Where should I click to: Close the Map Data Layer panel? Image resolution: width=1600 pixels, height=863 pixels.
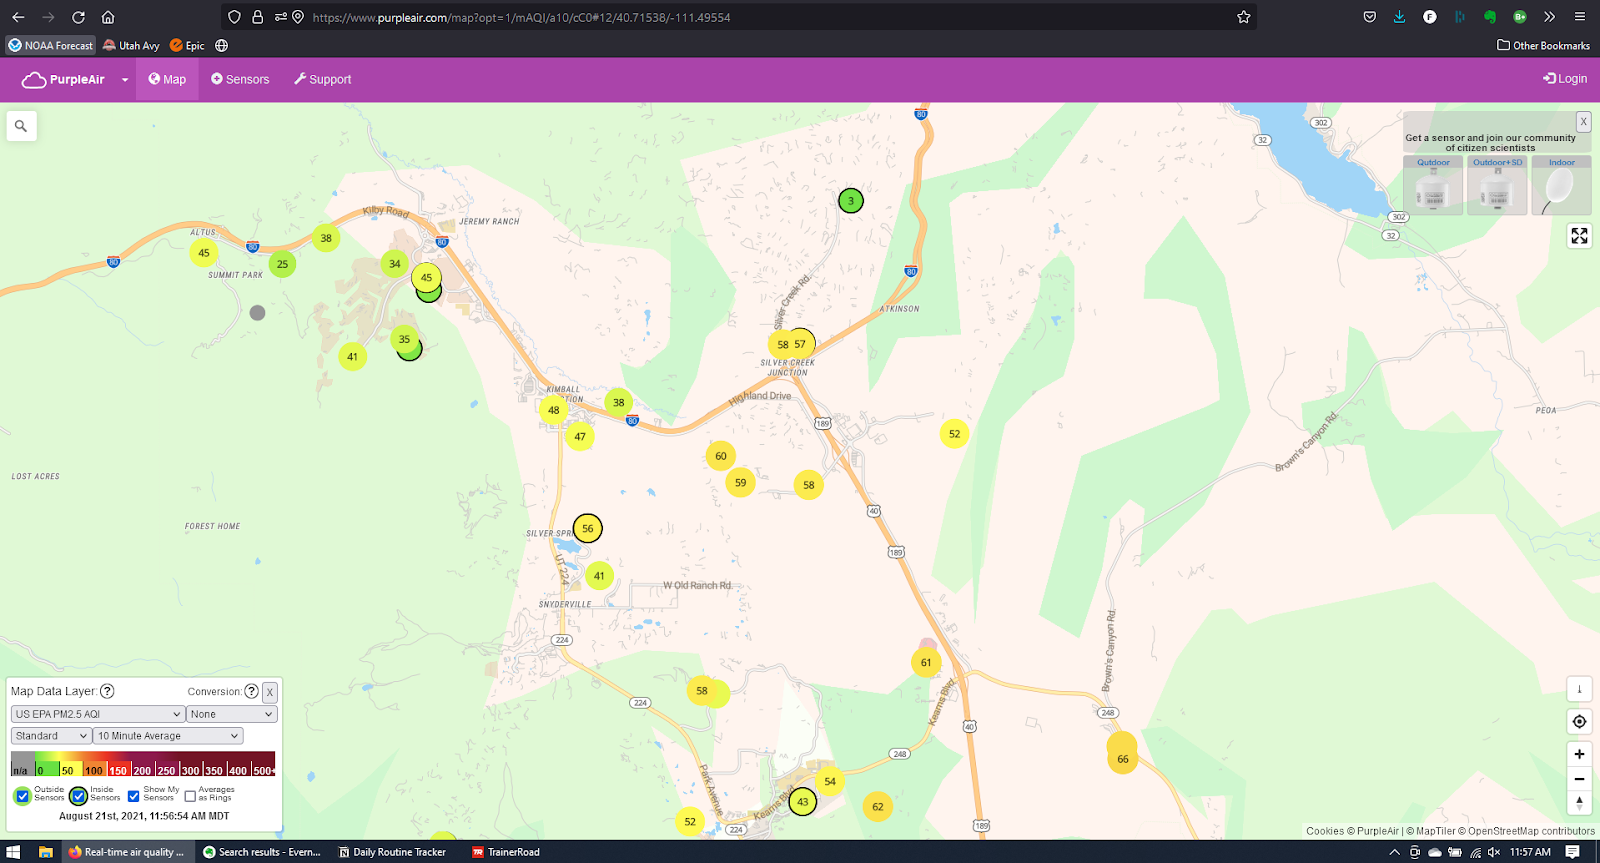[x=270, y=692]
